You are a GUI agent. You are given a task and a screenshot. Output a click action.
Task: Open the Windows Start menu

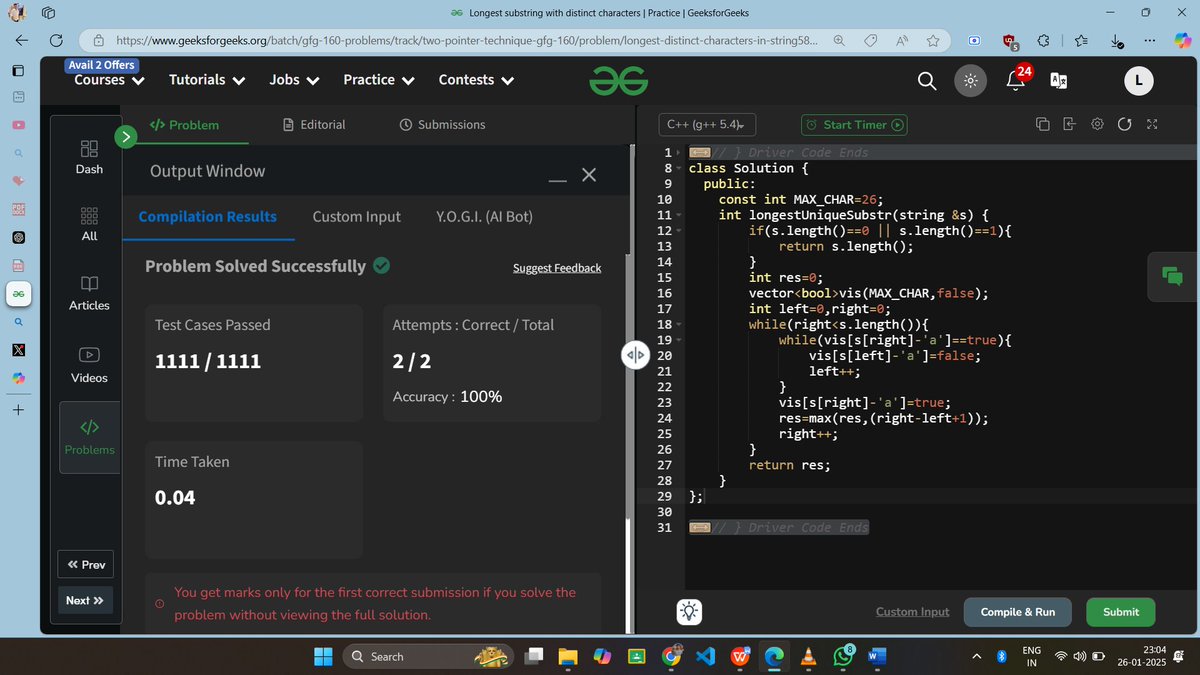(323, 656)
